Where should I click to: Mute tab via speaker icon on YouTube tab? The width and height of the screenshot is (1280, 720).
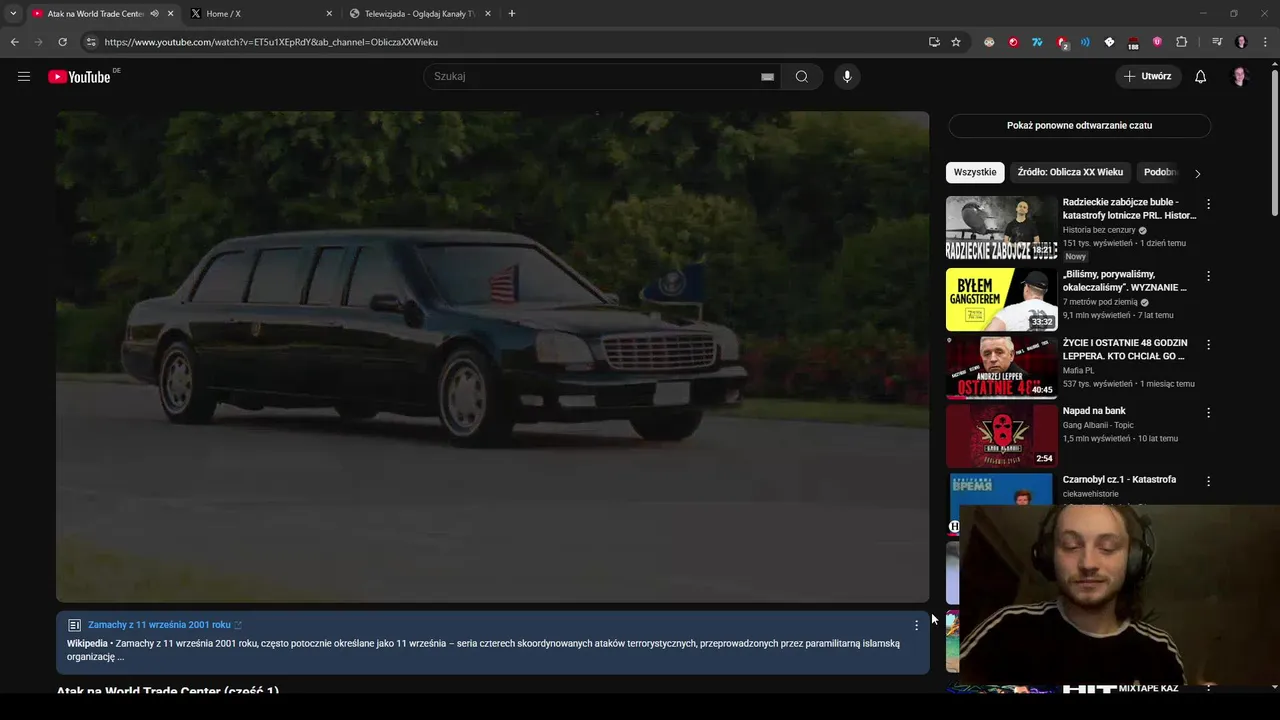click(x=154, y=14)
